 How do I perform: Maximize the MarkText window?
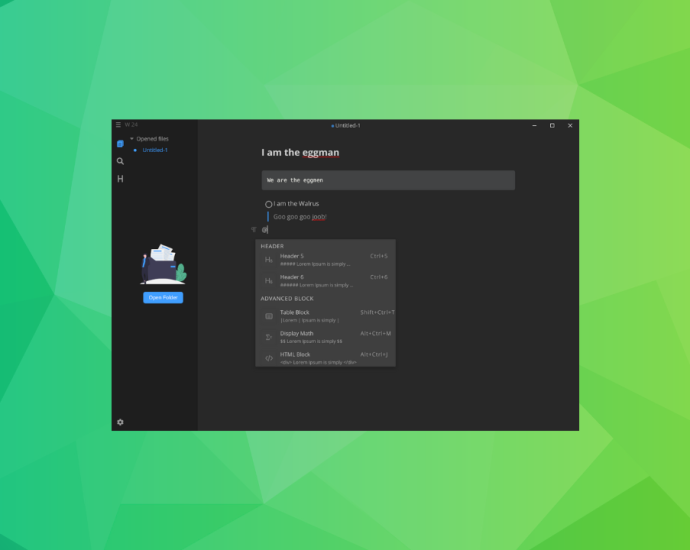pos(551,125)
